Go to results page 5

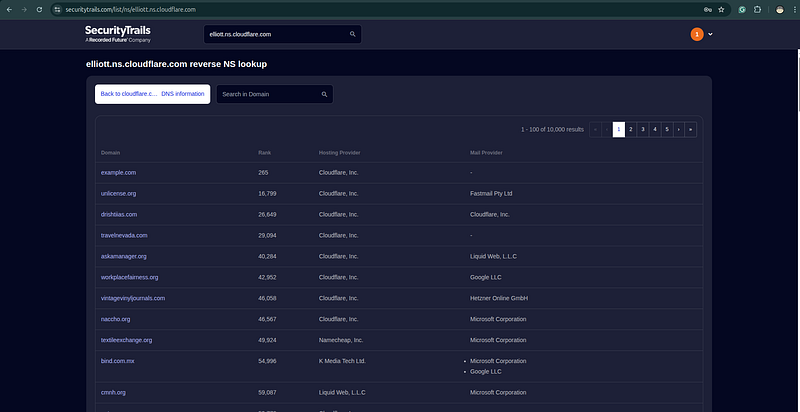coord(667,130)
